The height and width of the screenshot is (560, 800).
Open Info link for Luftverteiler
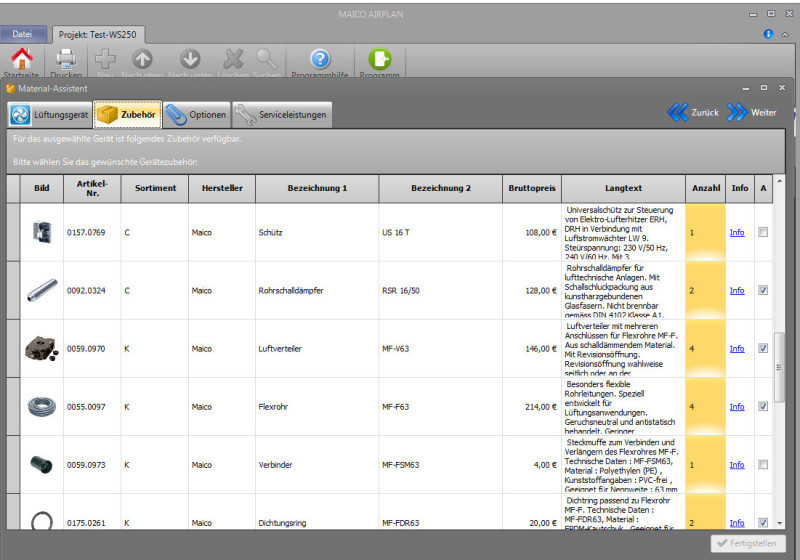[x=737, y=349]
